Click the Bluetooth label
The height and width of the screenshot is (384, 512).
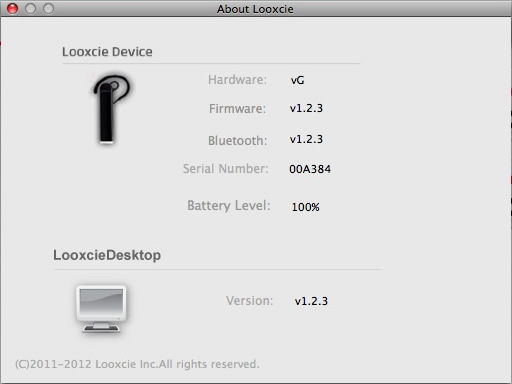(x=238, y=140)
